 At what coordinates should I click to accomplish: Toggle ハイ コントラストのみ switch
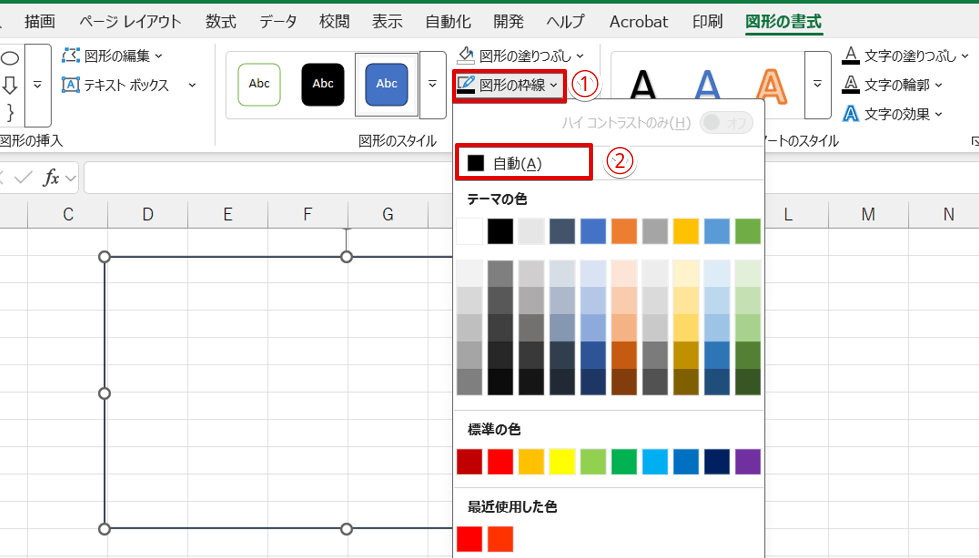click(x=727, y=123)
